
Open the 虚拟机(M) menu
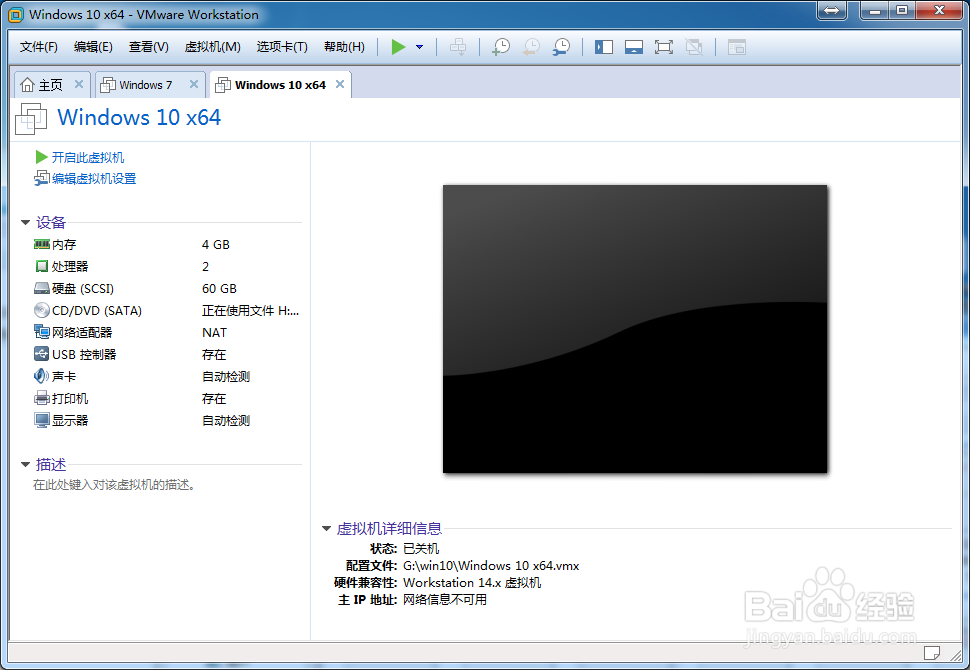[x=213, y=46]
